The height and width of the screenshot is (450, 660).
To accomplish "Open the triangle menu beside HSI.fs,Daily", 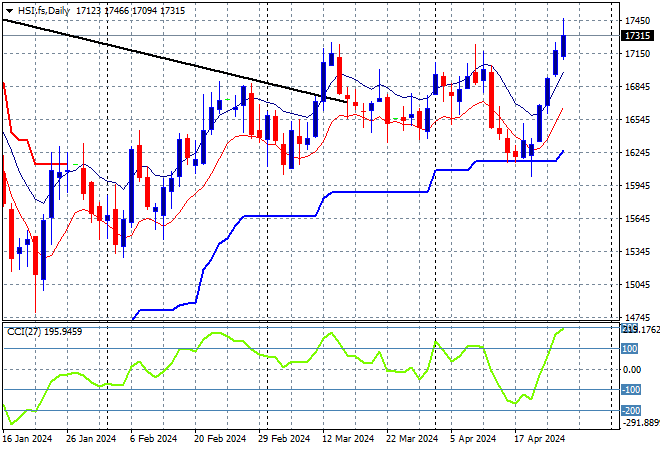I will click(x=9, y=8).
